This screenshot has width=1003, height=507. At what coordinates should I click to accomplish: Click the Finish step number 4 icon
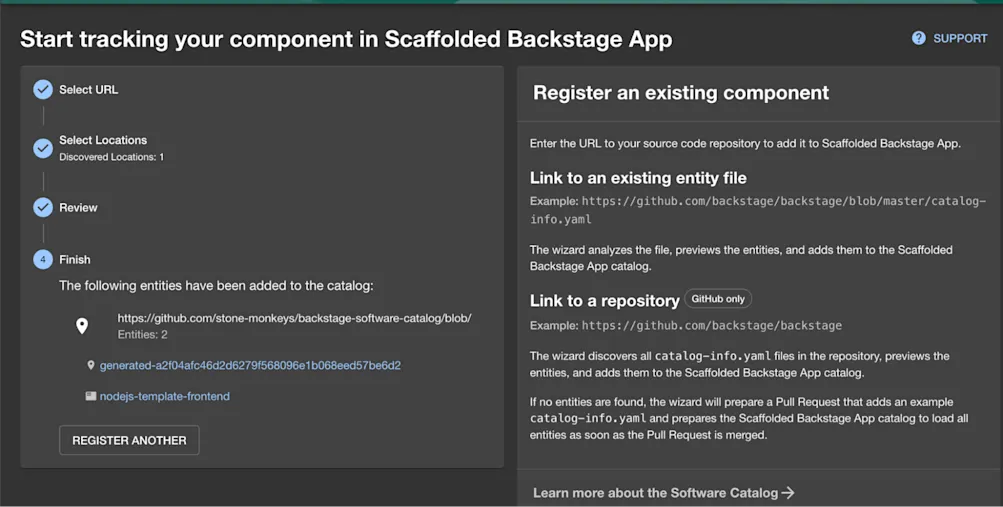coord(43,260)
